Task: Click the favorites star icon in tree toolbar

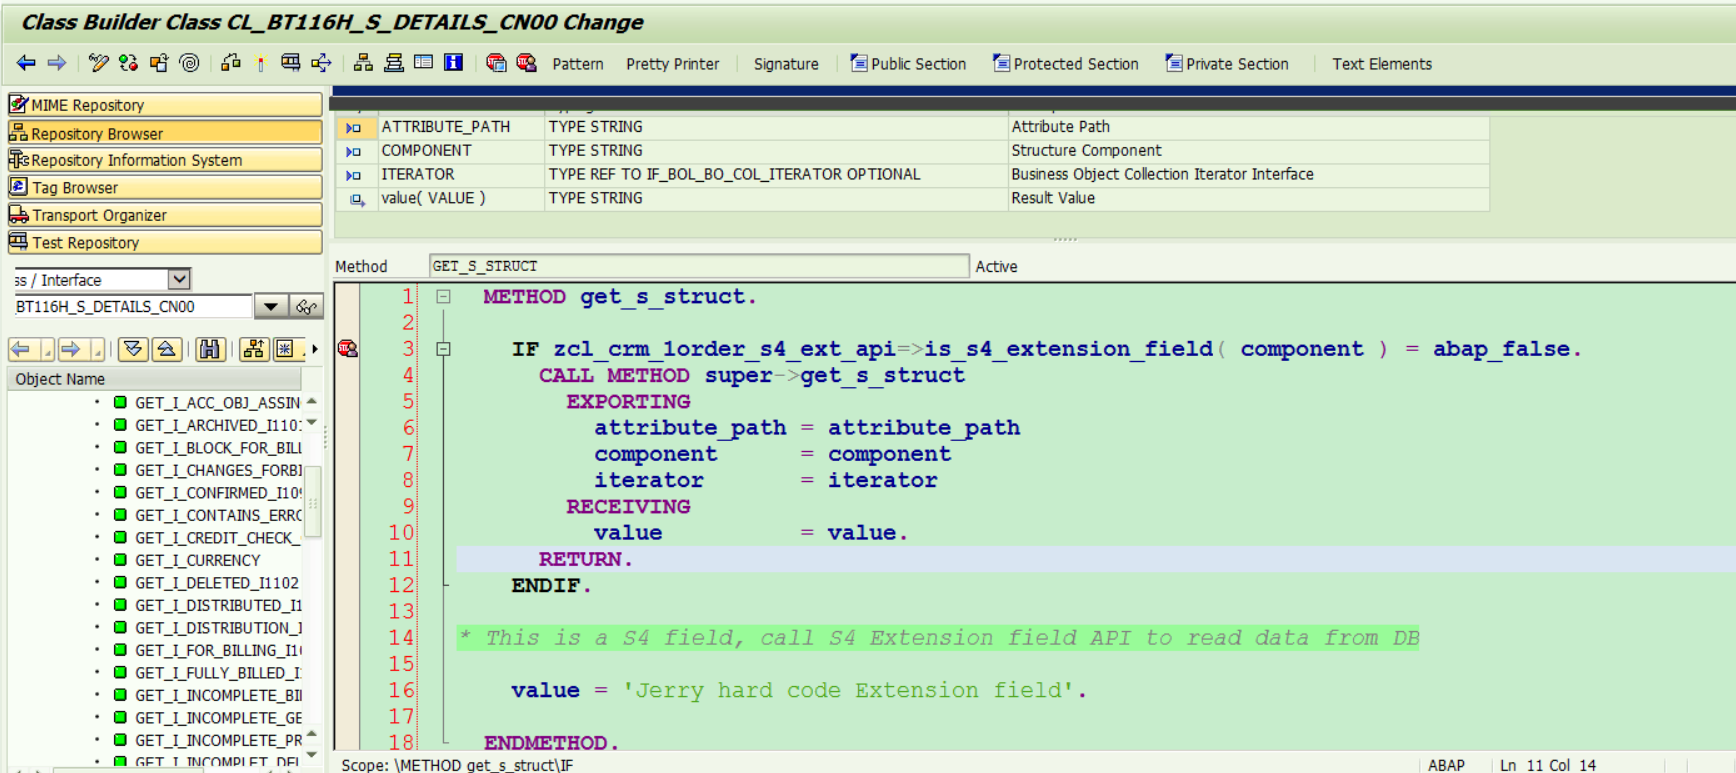Action: point(285,349)
